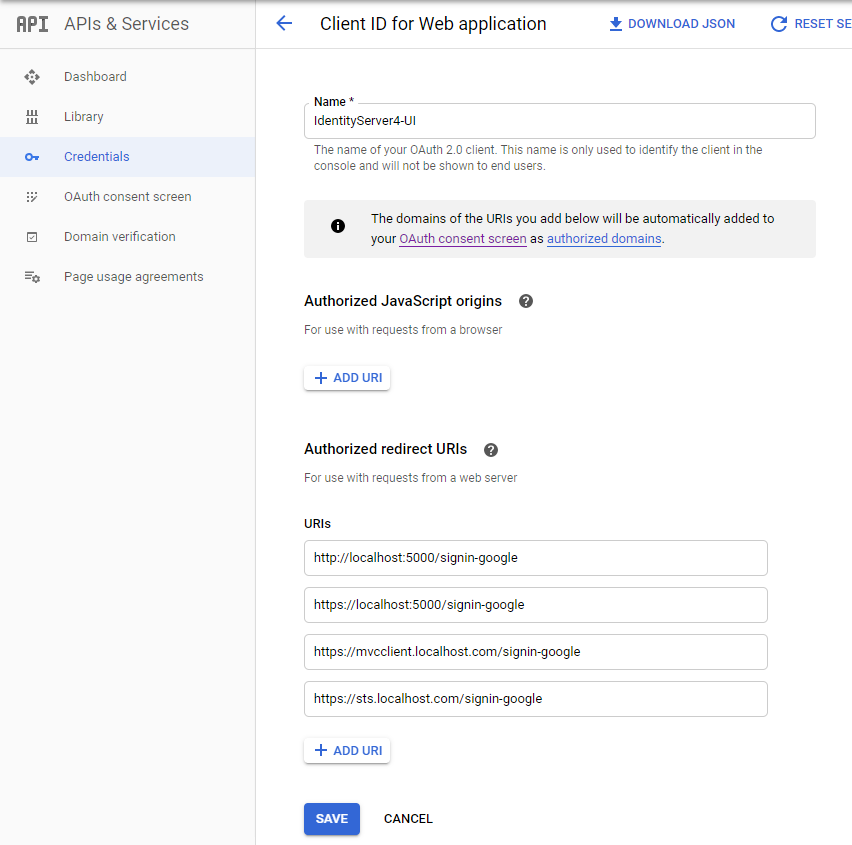
Task: Open Library in the sidebar
Action: click(128, 117)
